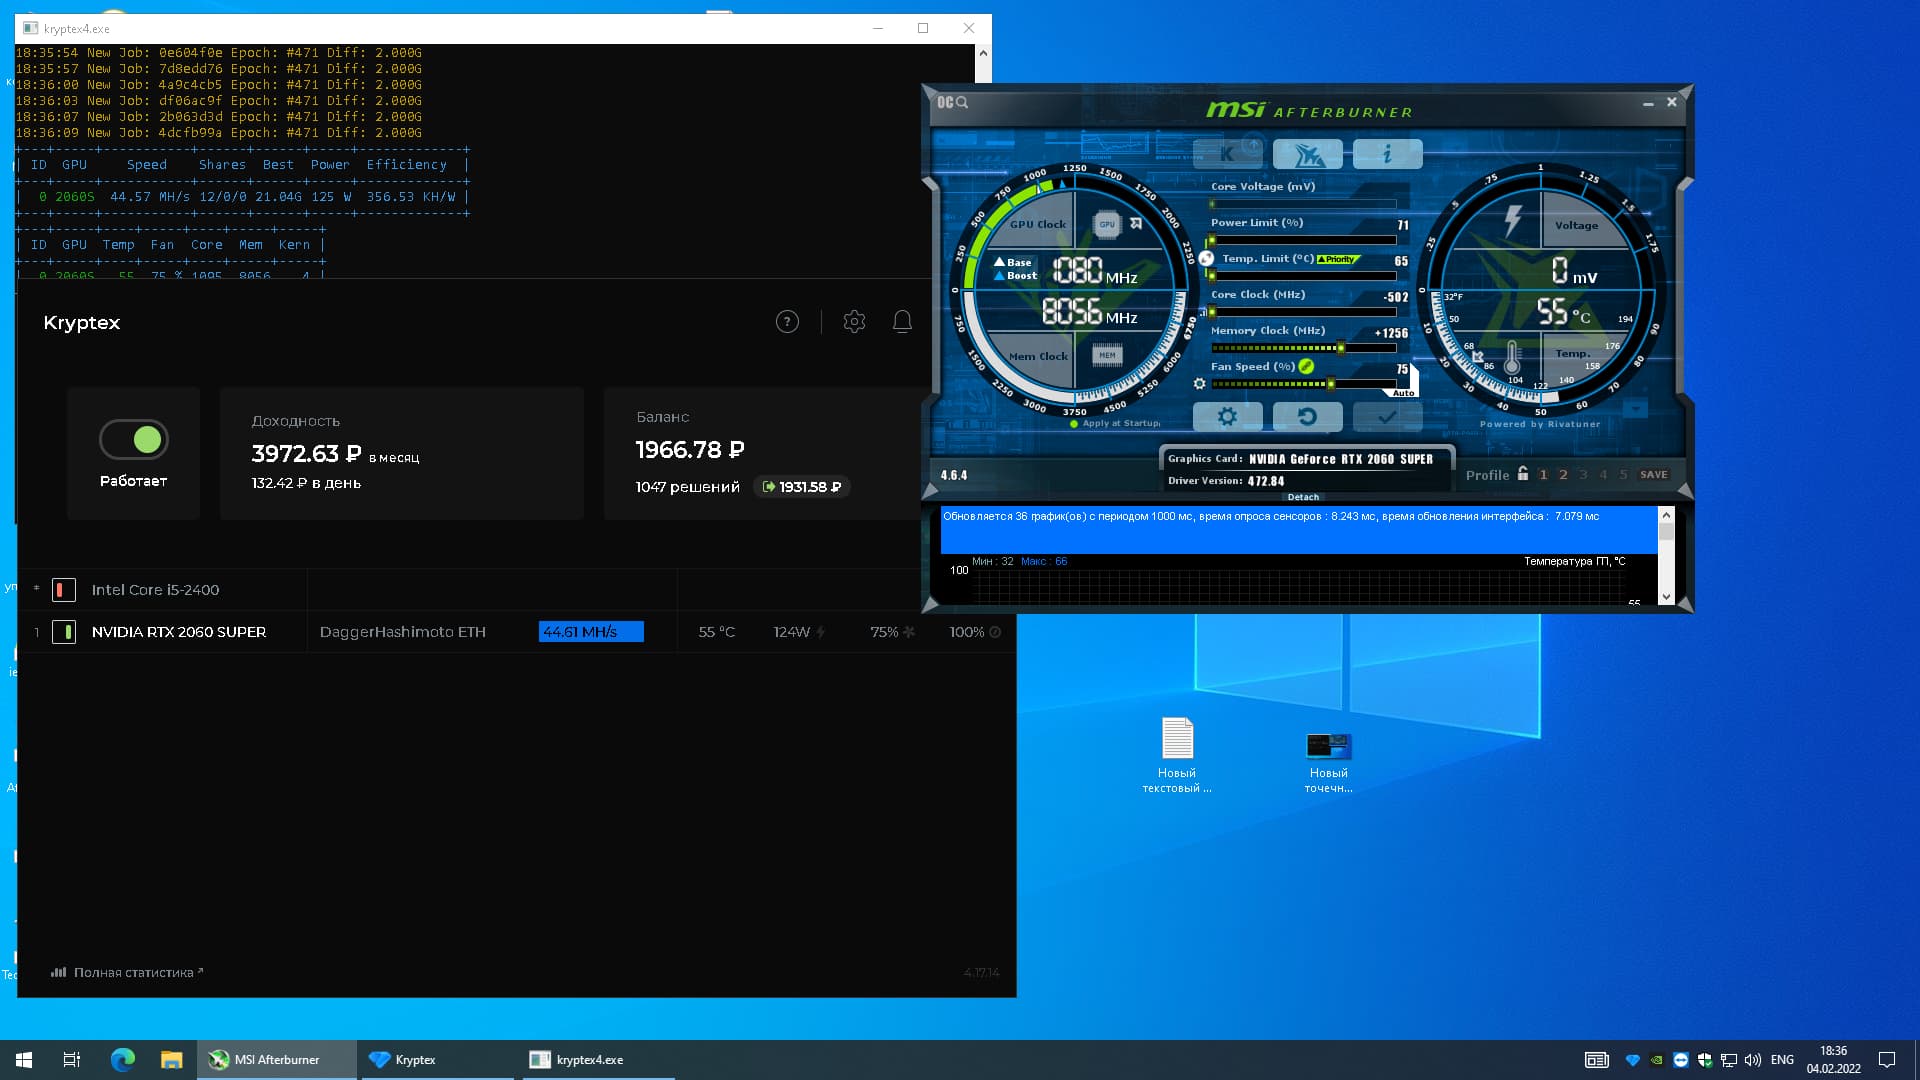Viewport: 1920px width, 1080px height.
Task: Toggle Apply at Startup option
Action: pos(1115,423)
